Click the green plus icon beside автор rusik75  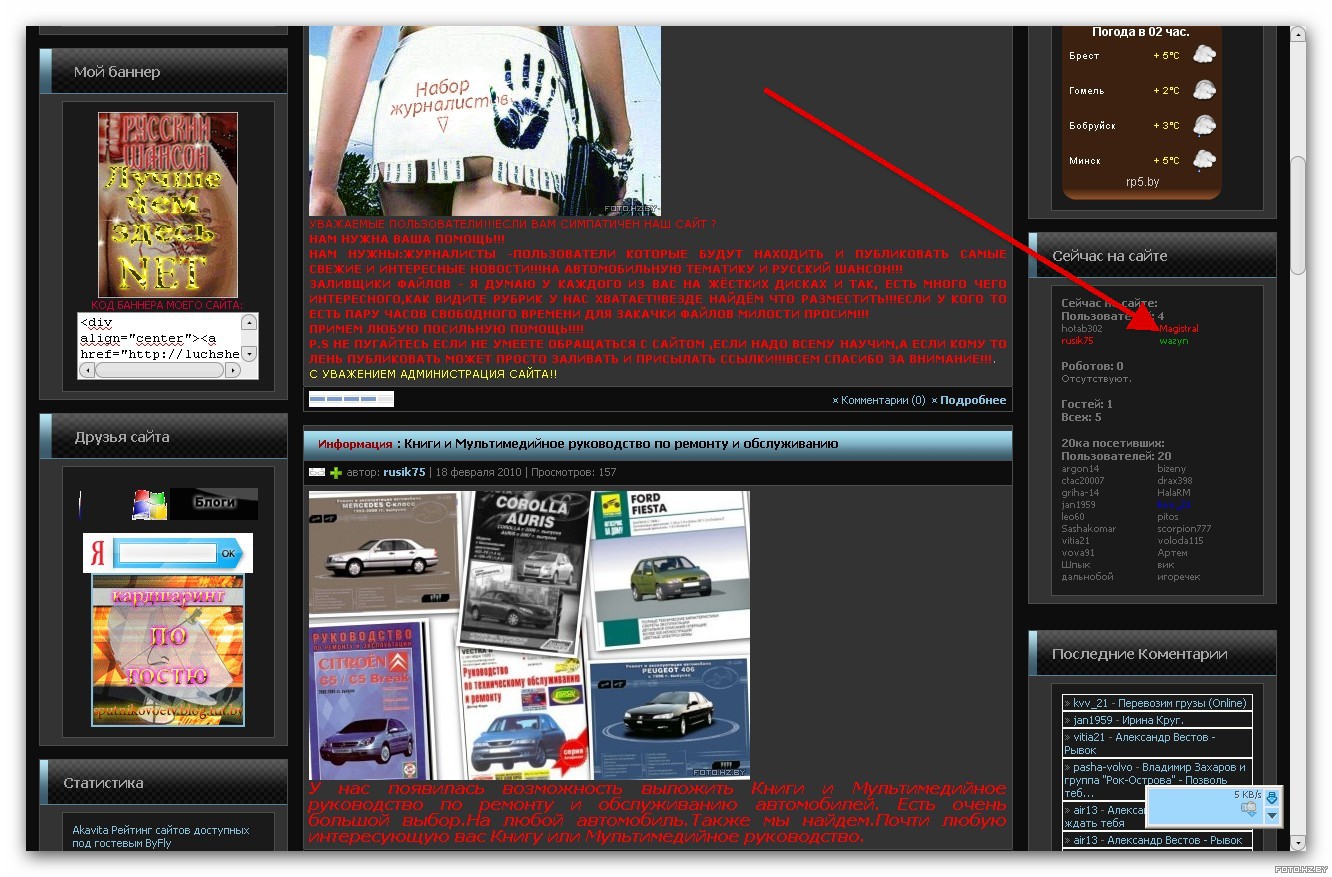(x=336, y=472)
